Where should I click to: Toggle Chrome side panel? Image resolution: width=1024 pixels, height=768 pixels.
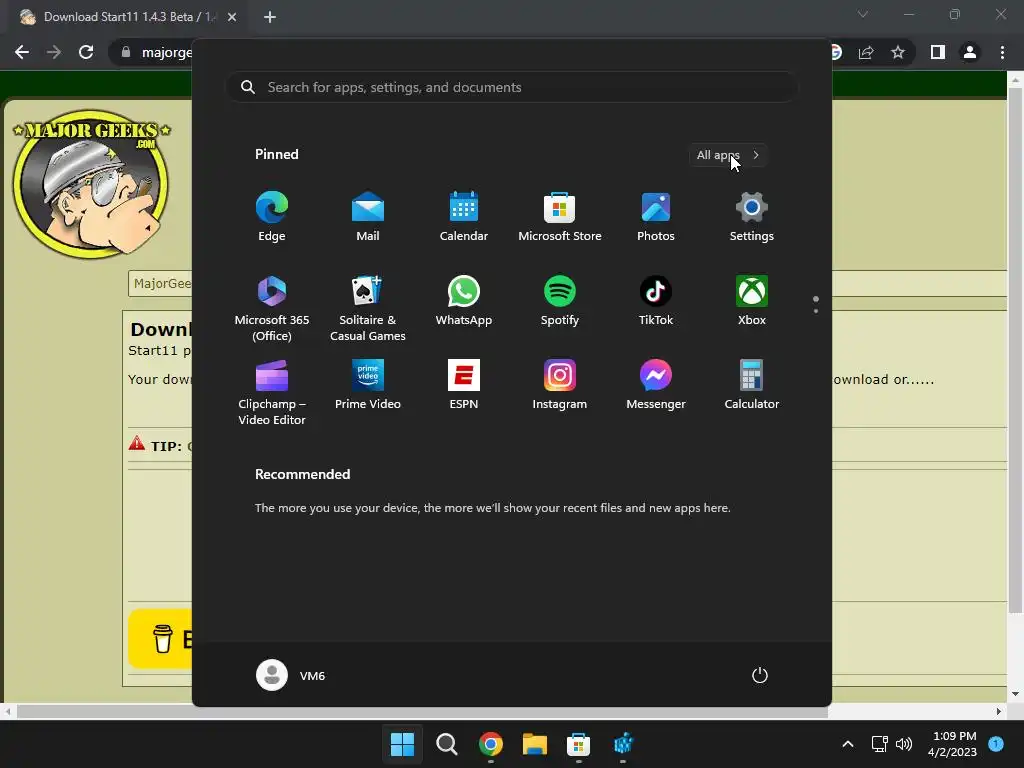point(938,52)
